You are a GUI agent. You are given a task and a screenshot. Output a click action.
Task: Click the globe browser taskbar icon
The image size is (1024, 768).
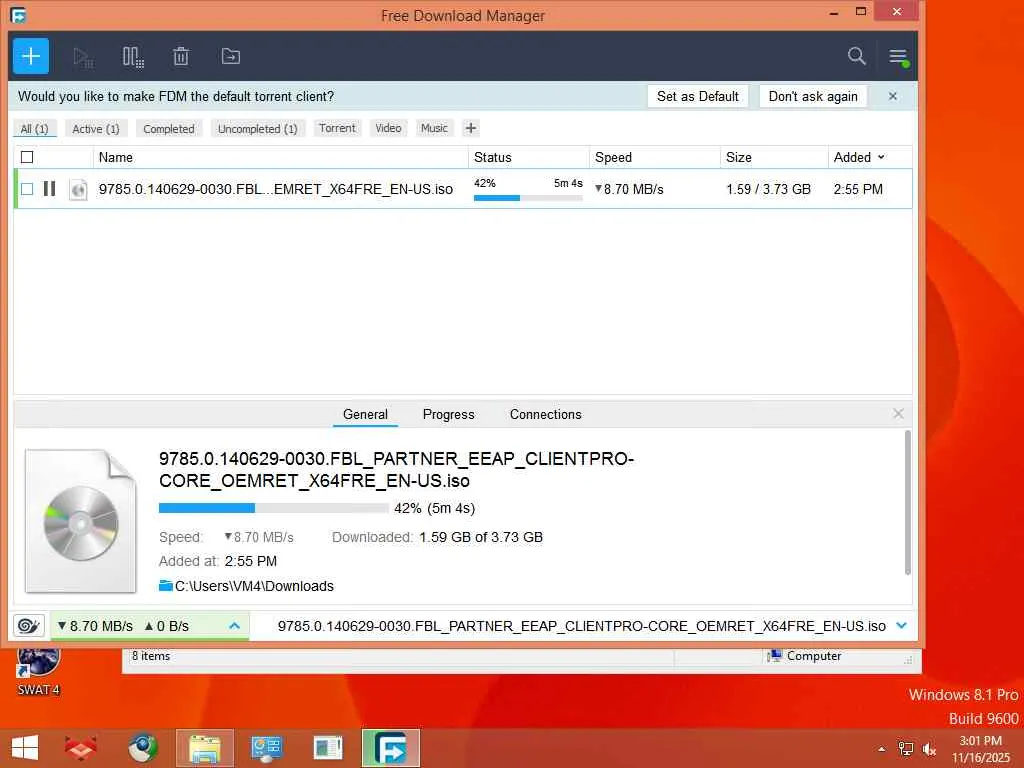tap(142, 748)
